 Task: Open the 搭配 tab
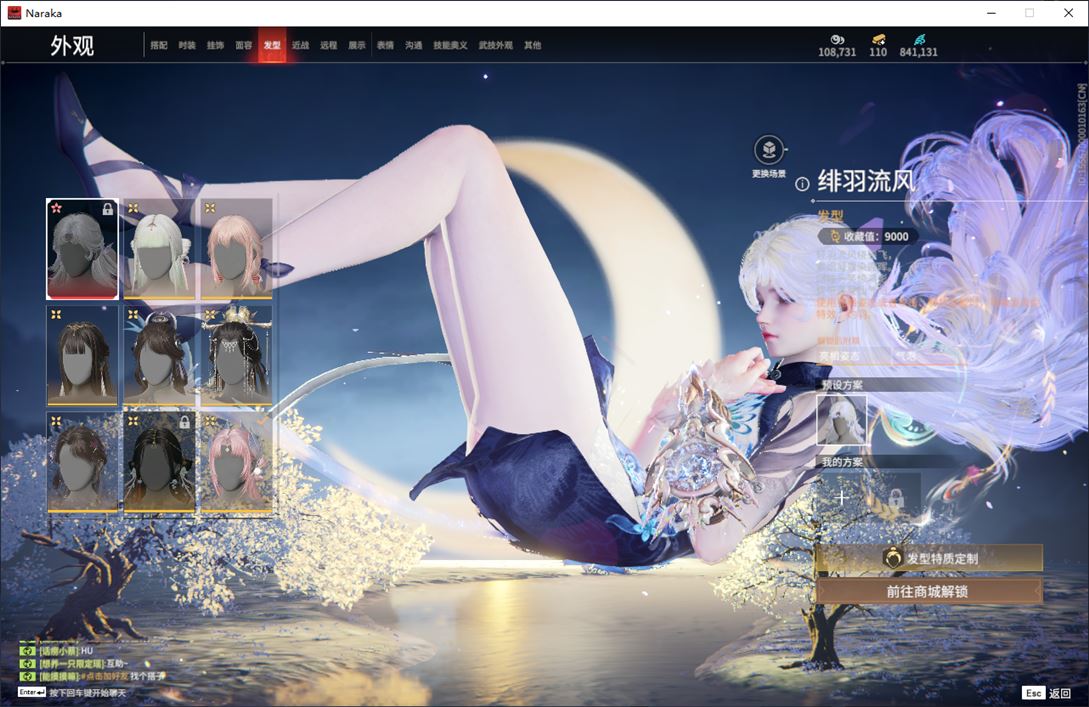[159, 45]
